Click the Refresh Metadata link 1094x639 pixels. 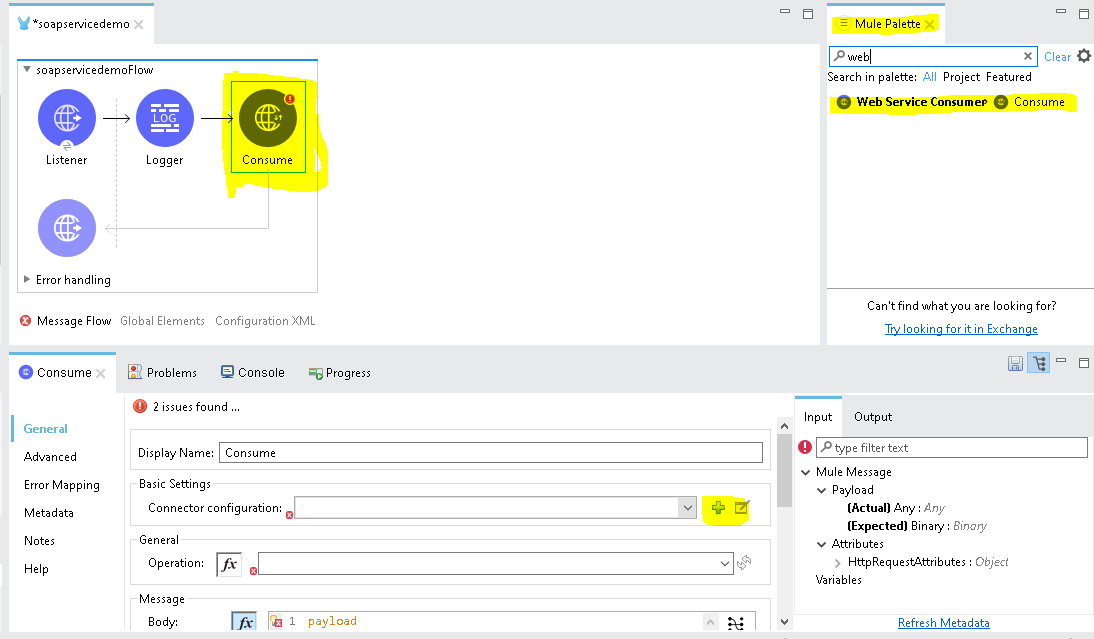click(x=943, y=622)
